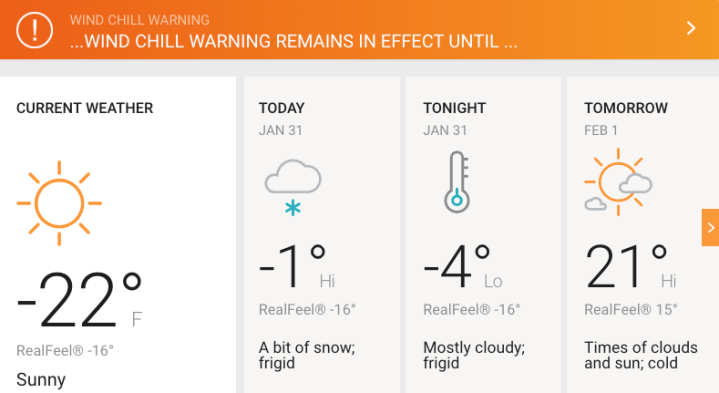This screenshot has height=393, width=719.
Task: Click the snow cloud icon for Today
Action: (x=293, y=187)
